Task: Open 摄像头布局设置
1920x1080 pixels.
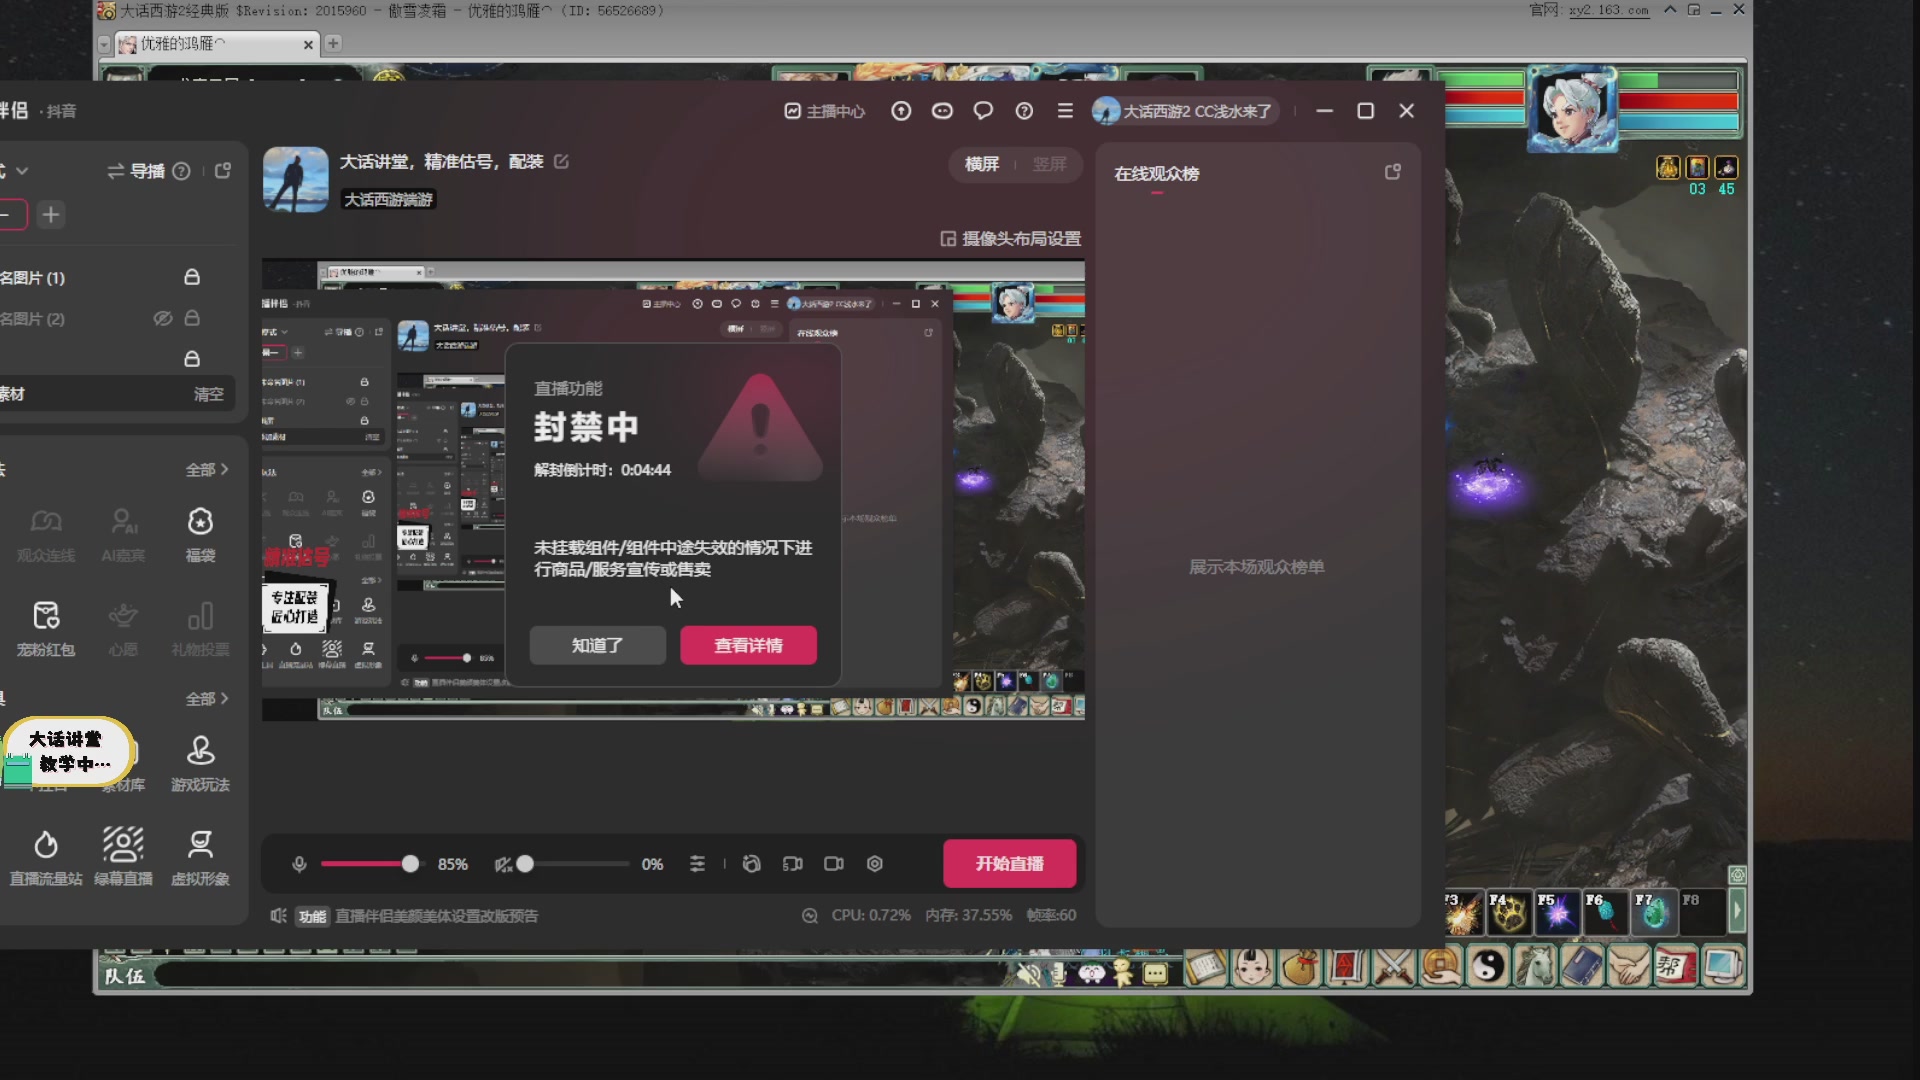Action: tap(1011, 239)
